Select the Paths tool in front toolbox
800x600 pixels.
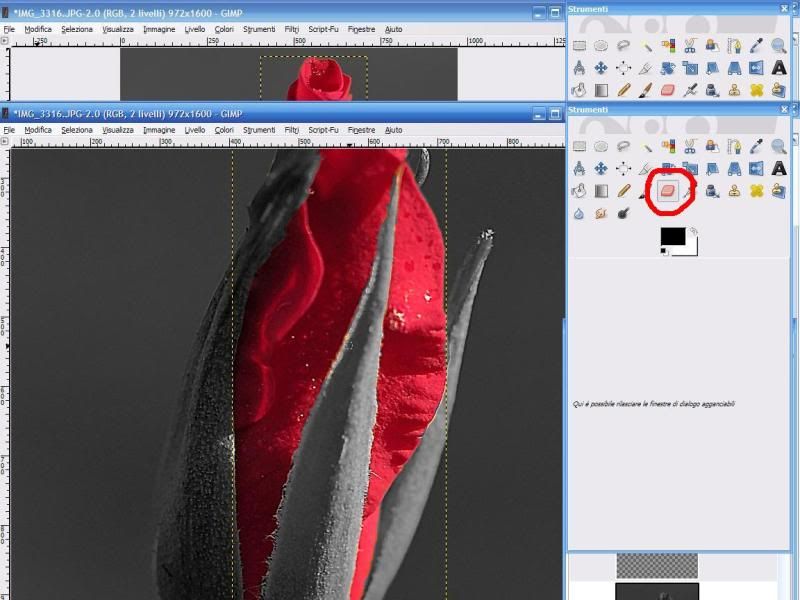click(734, 147)
